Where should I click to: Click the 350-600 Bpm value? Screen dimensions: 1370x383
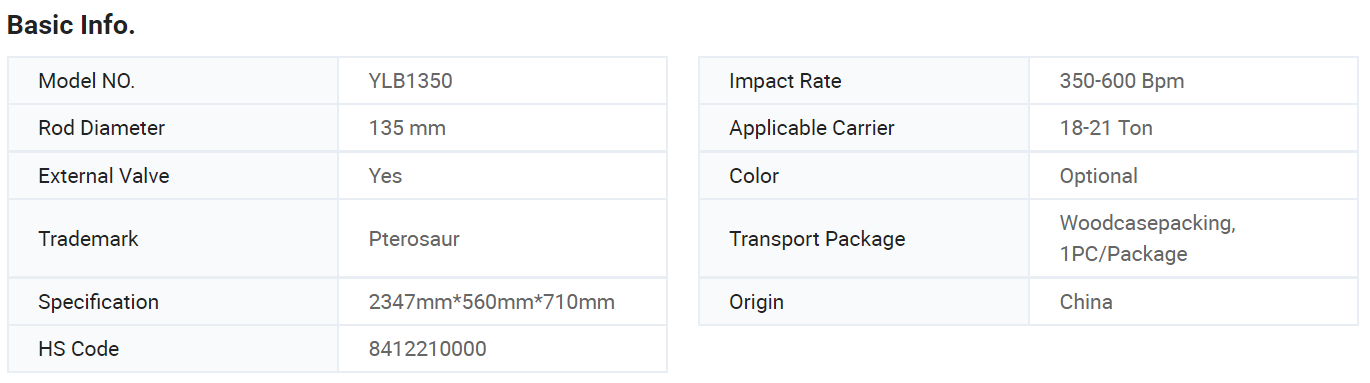click(1122, 81)
